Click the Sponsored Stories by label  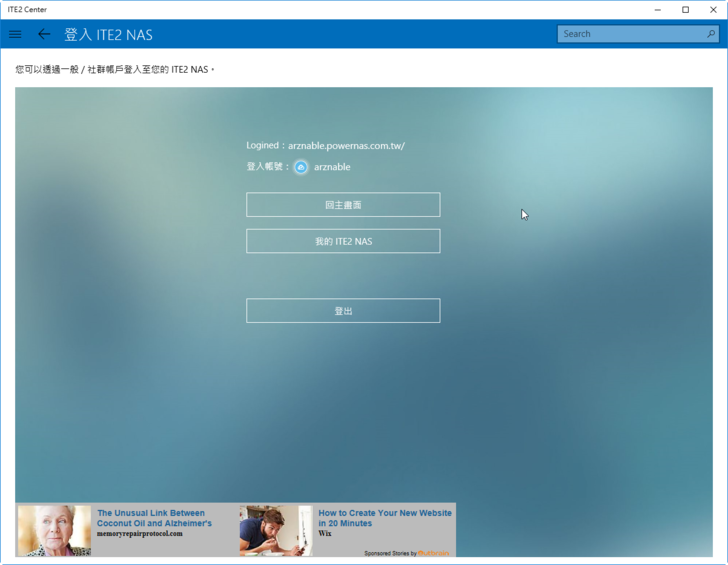click(390, 553)
